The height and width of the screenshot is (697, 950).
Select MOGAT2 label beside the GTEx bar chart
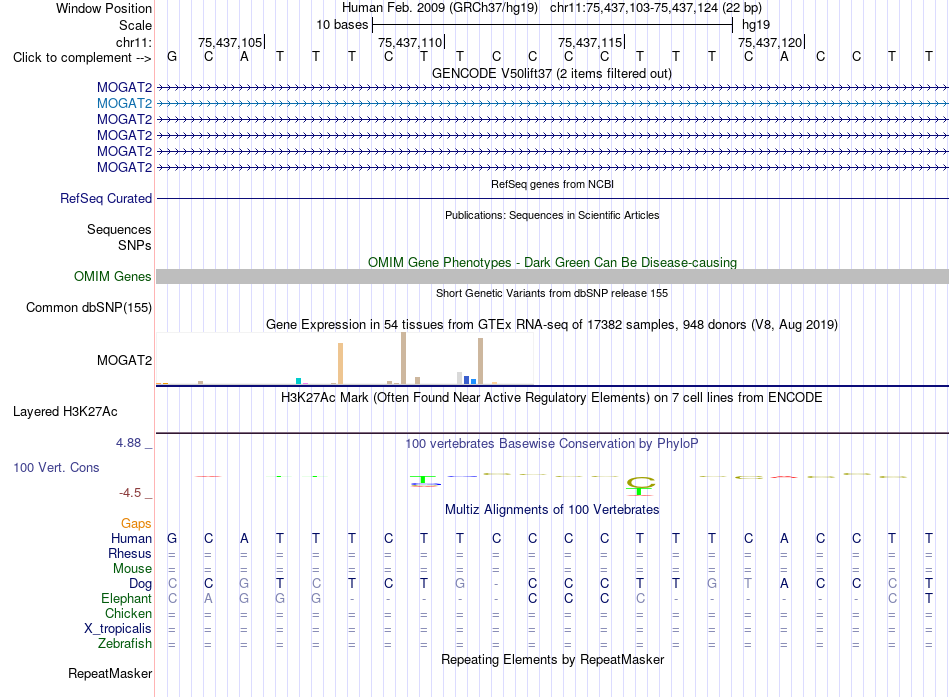tap(124, 361)
